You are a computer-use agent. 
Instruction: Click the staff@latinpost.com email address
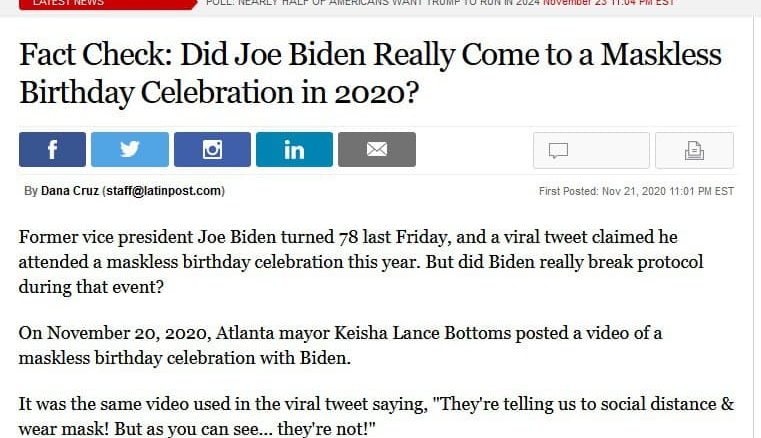(x=164, y=191)
